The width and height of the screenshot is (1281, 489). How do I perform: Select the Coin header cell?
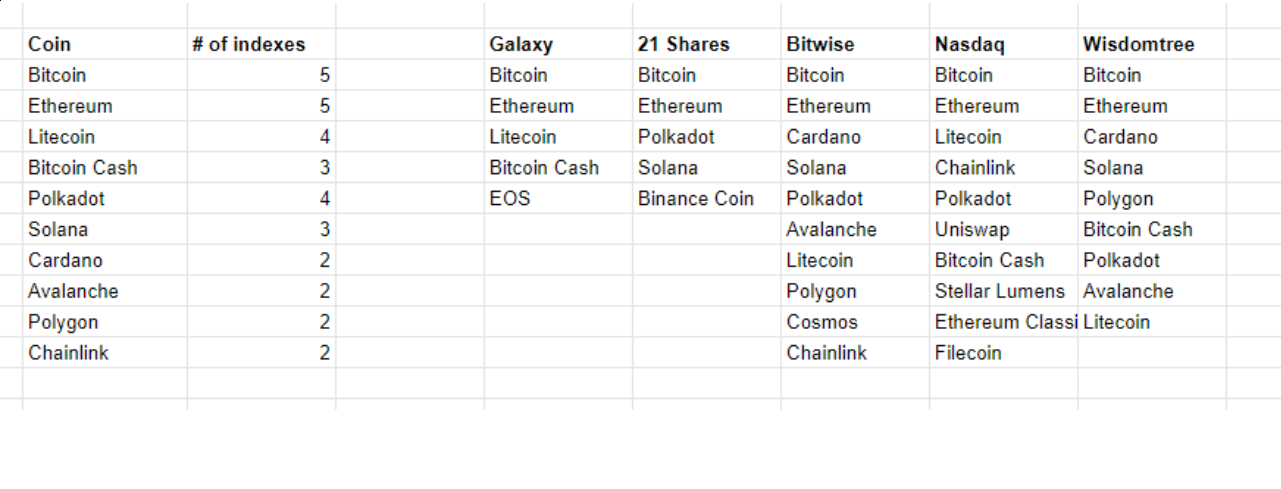point(105,44)
